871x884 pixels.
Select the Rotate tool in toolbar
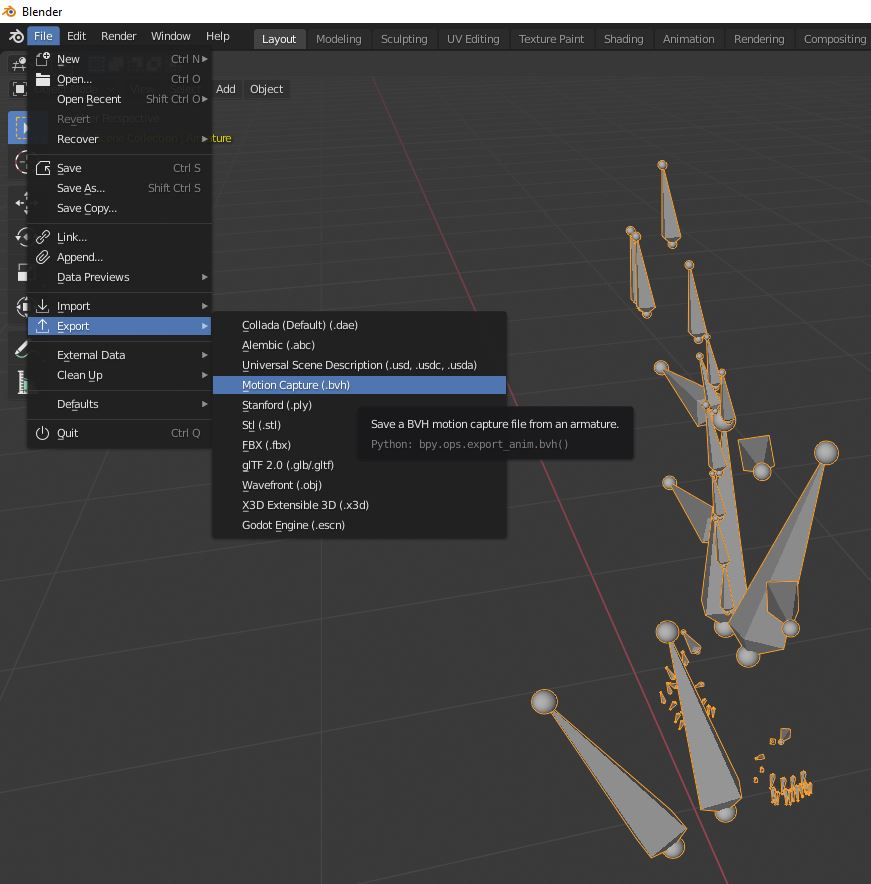(22, 237)
